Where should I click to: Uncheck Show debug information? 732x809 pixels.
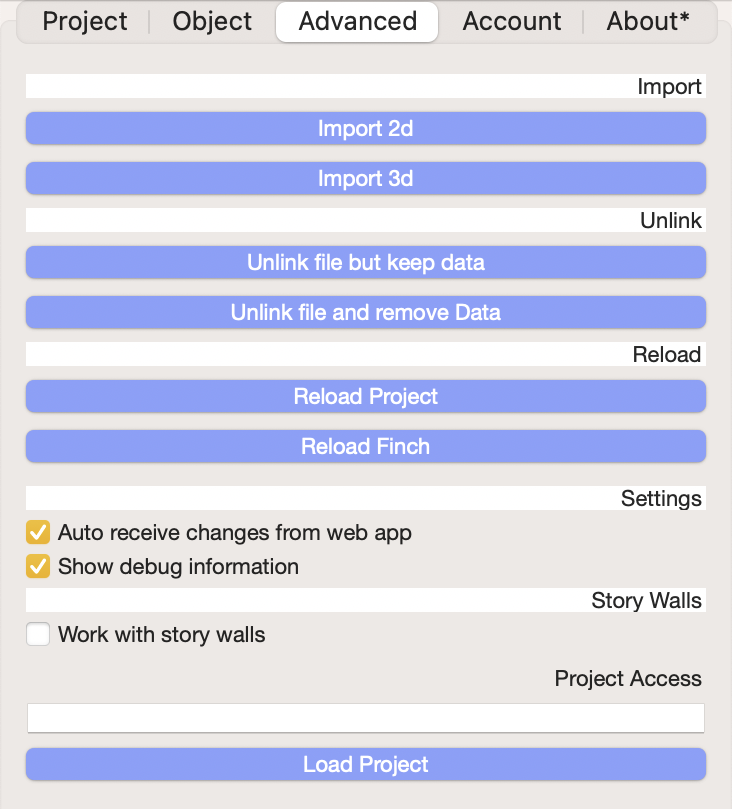tap(38, 566)
